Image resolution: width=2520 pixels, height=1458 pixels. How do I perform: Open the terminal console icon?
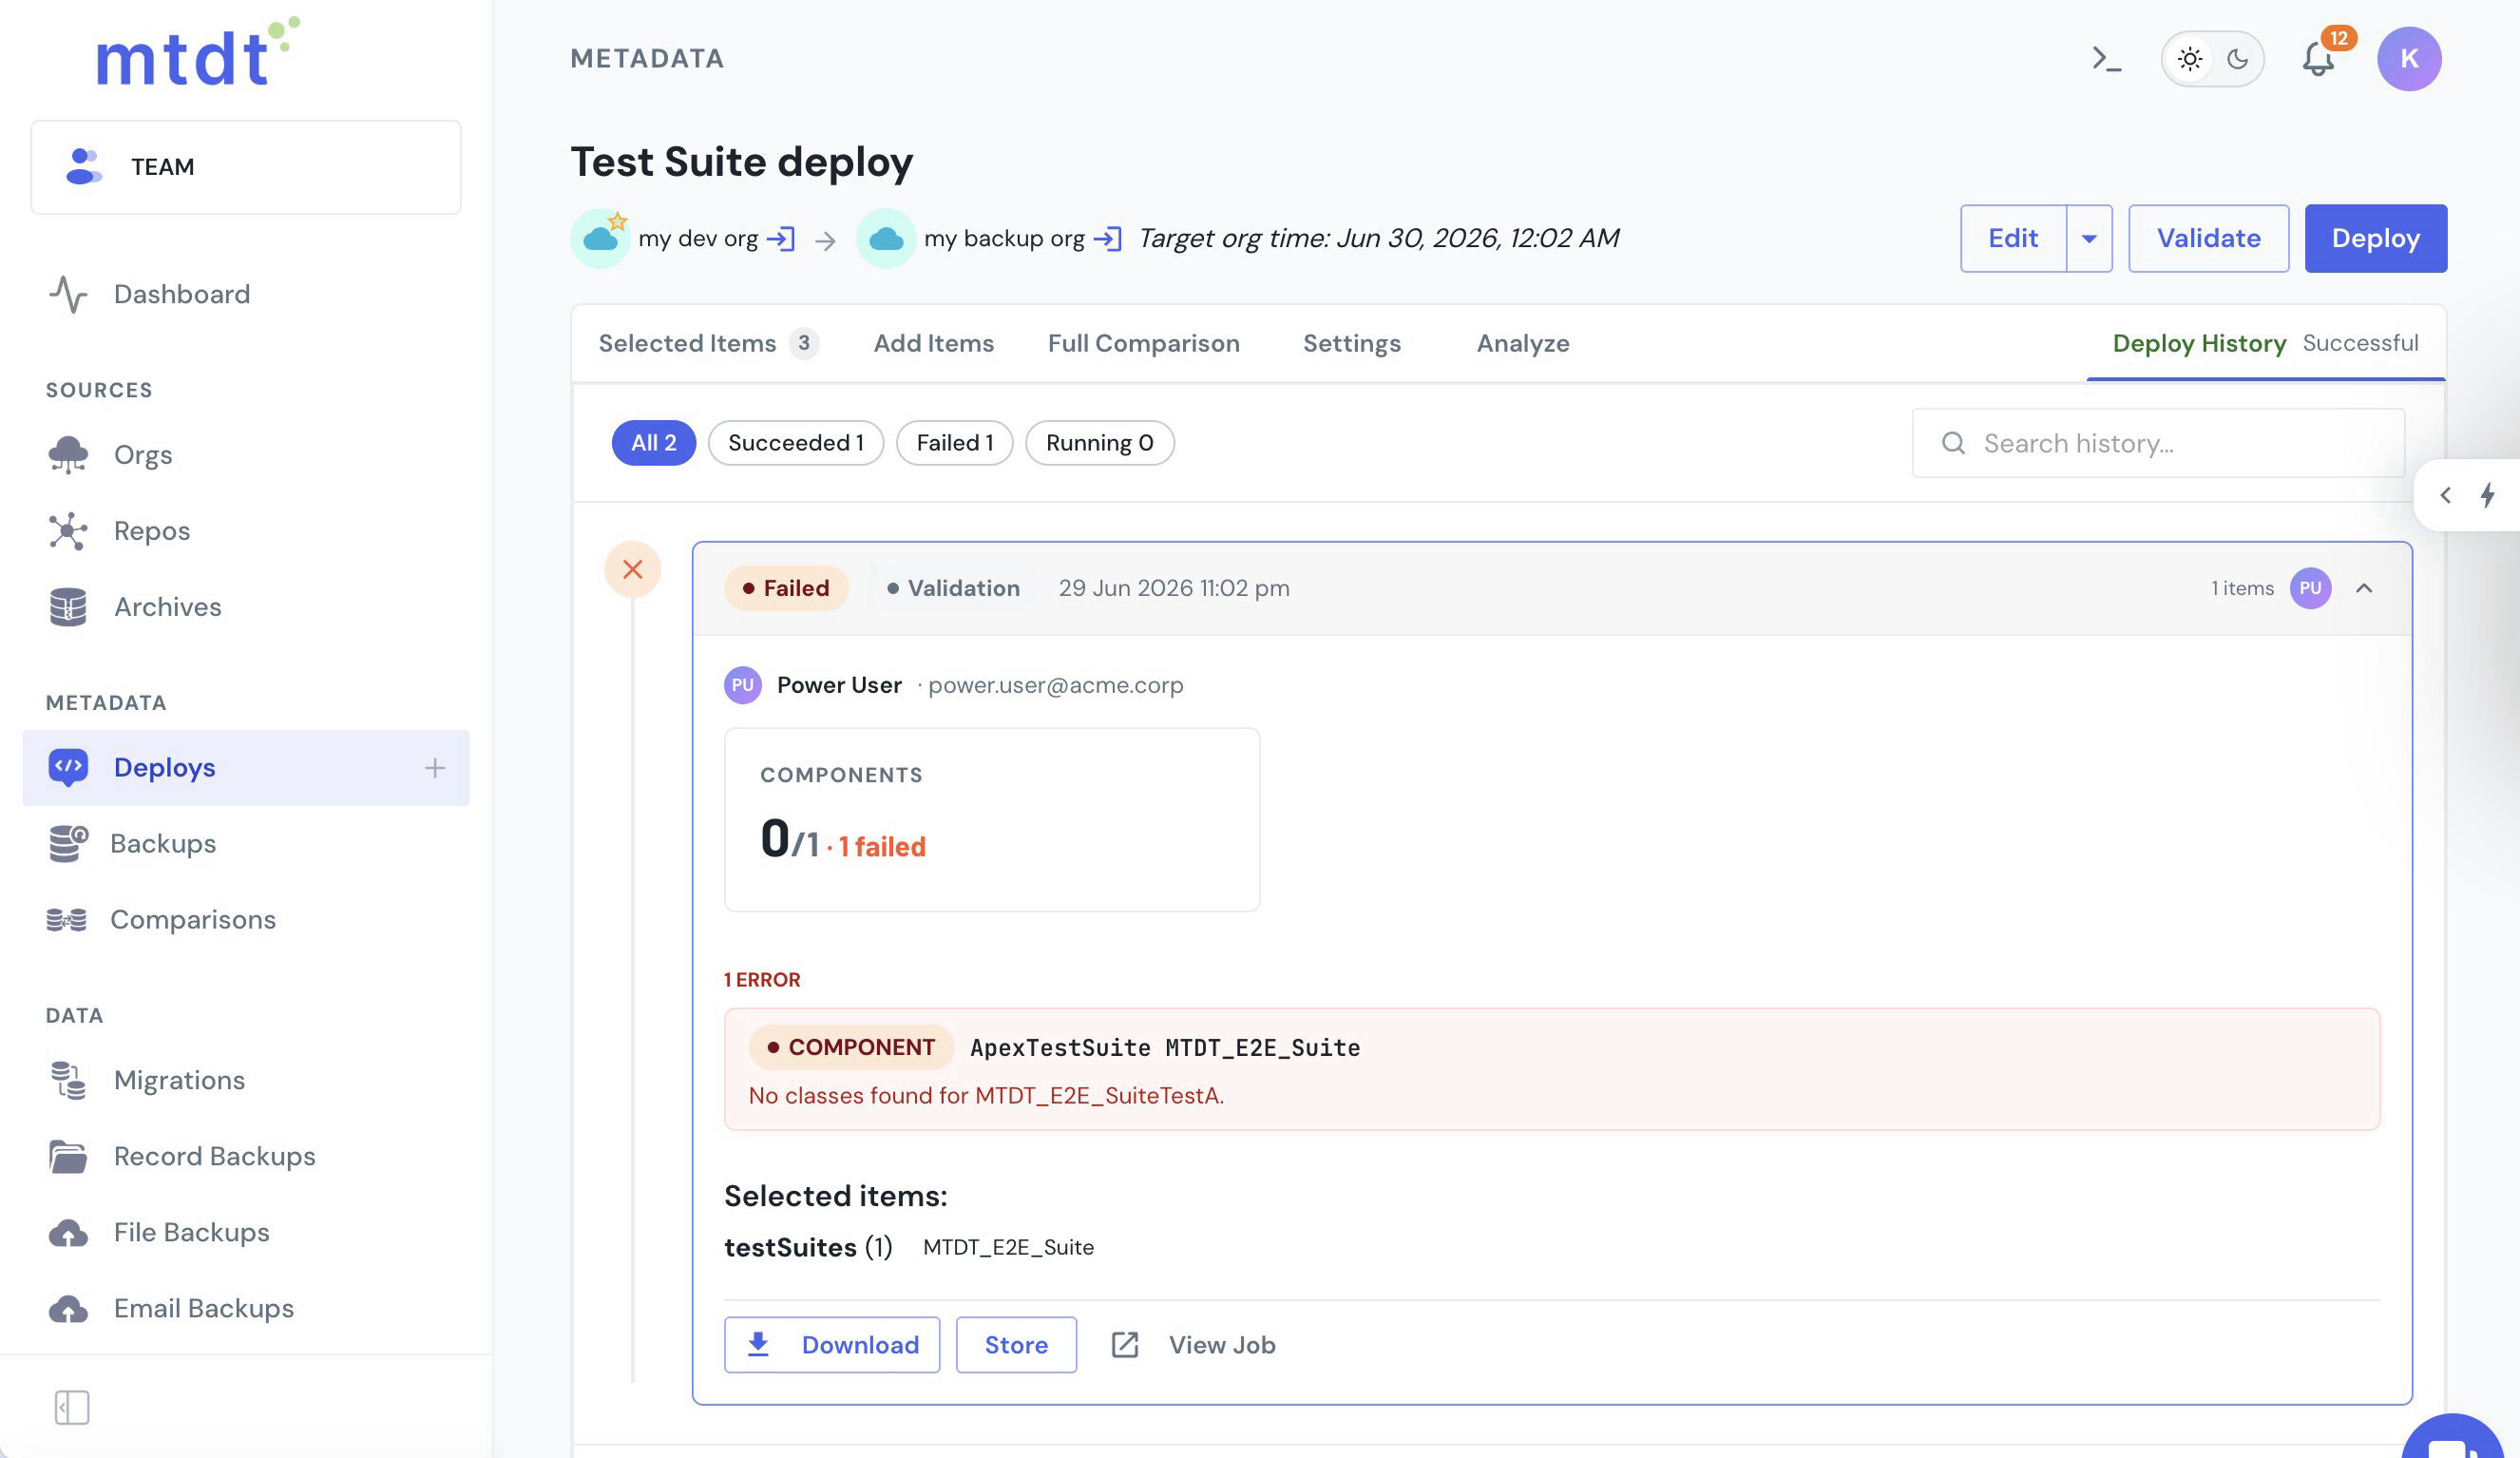[x=2106, y=59]
